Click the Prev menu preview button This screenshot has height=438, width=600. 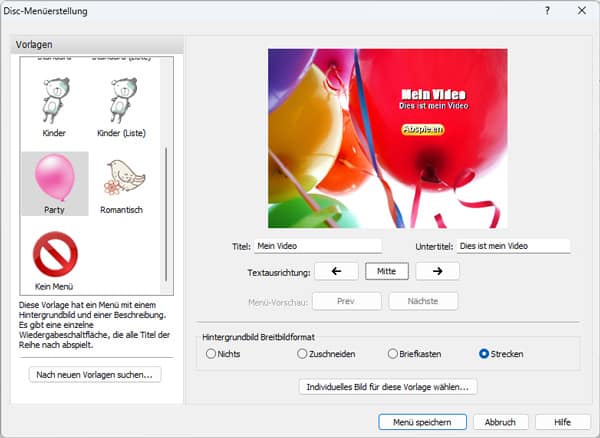click(x=346, y=301)
